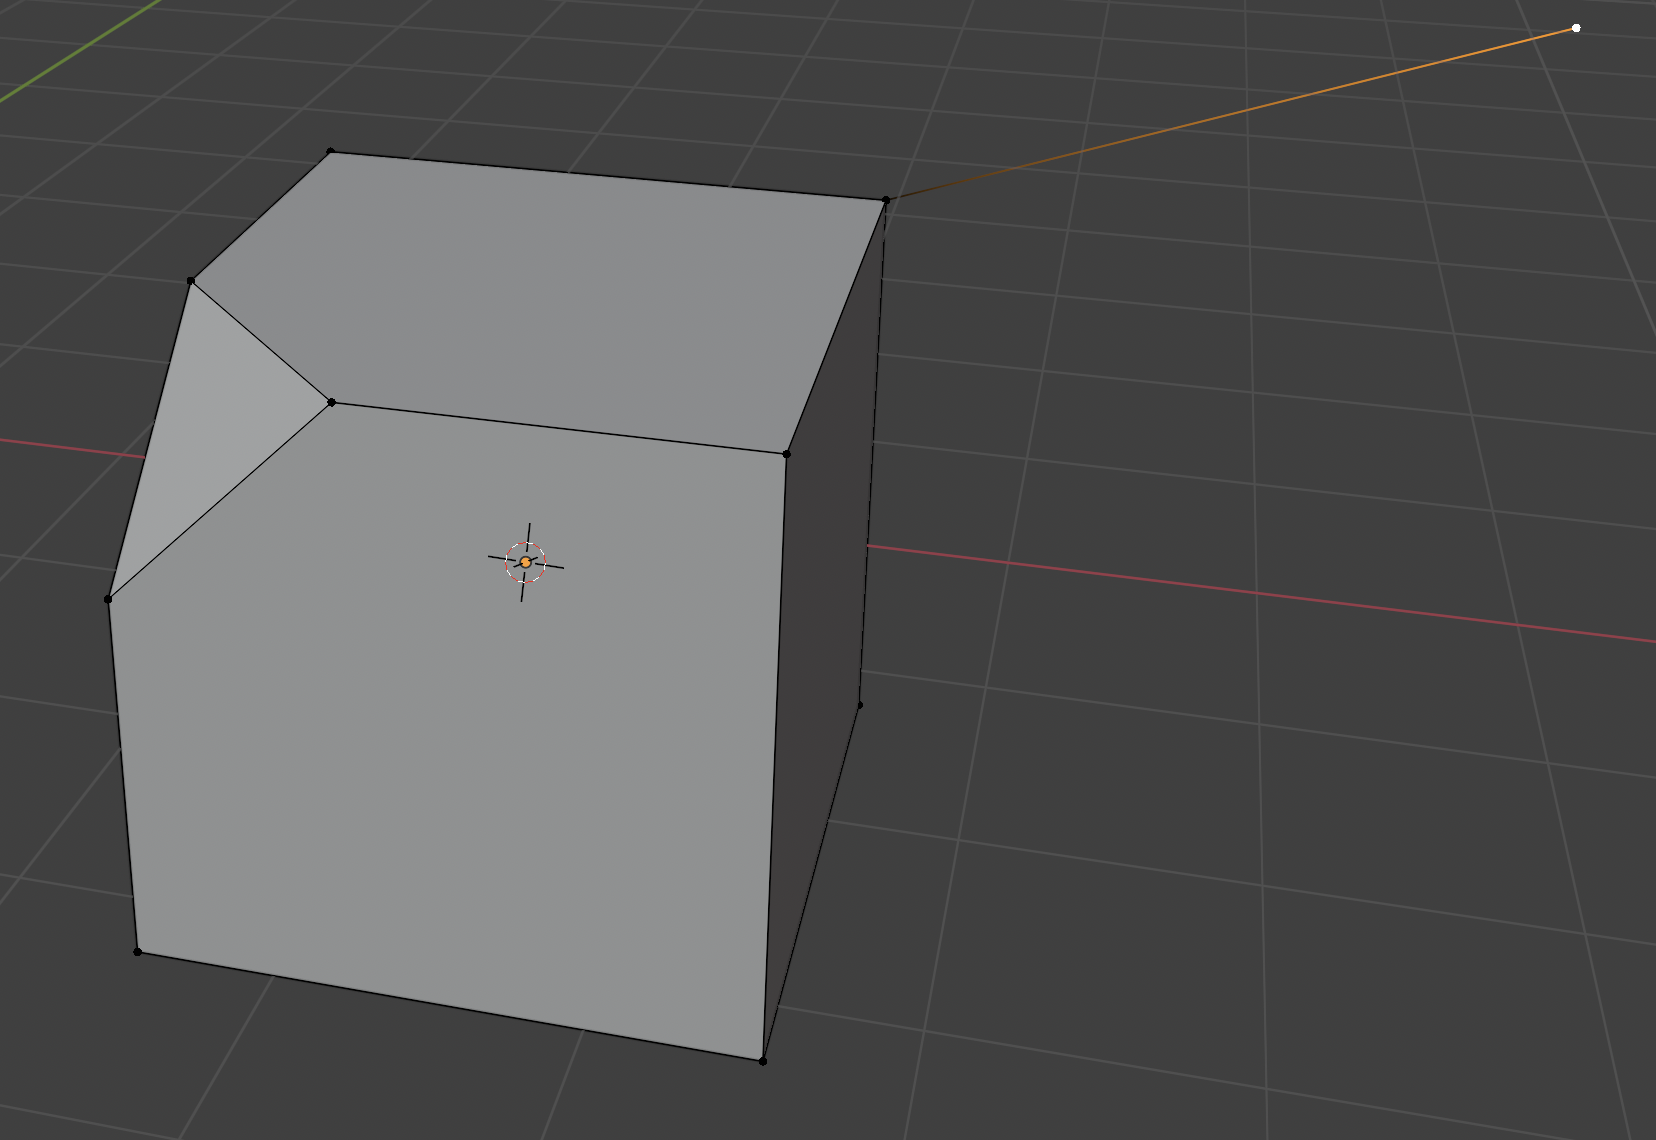Select the bottom front-left corner vertex
1656x1140 pixels.
[138, 952]
